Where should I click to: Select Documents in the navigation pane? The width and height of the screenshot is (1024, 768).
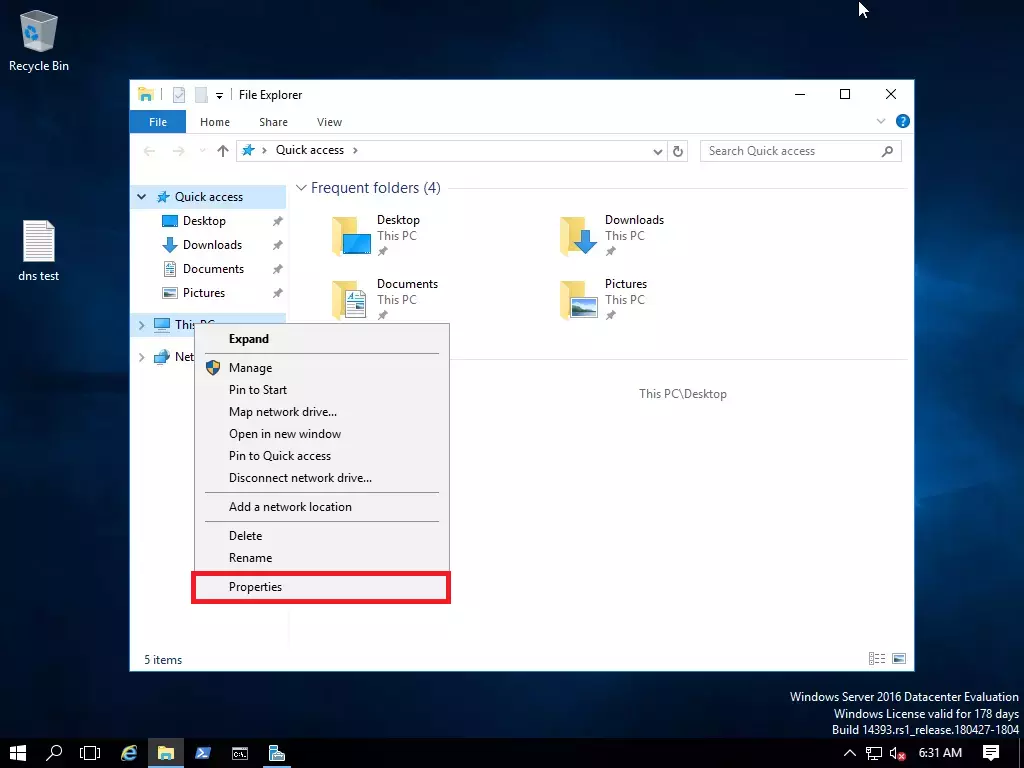click(213, 269)
